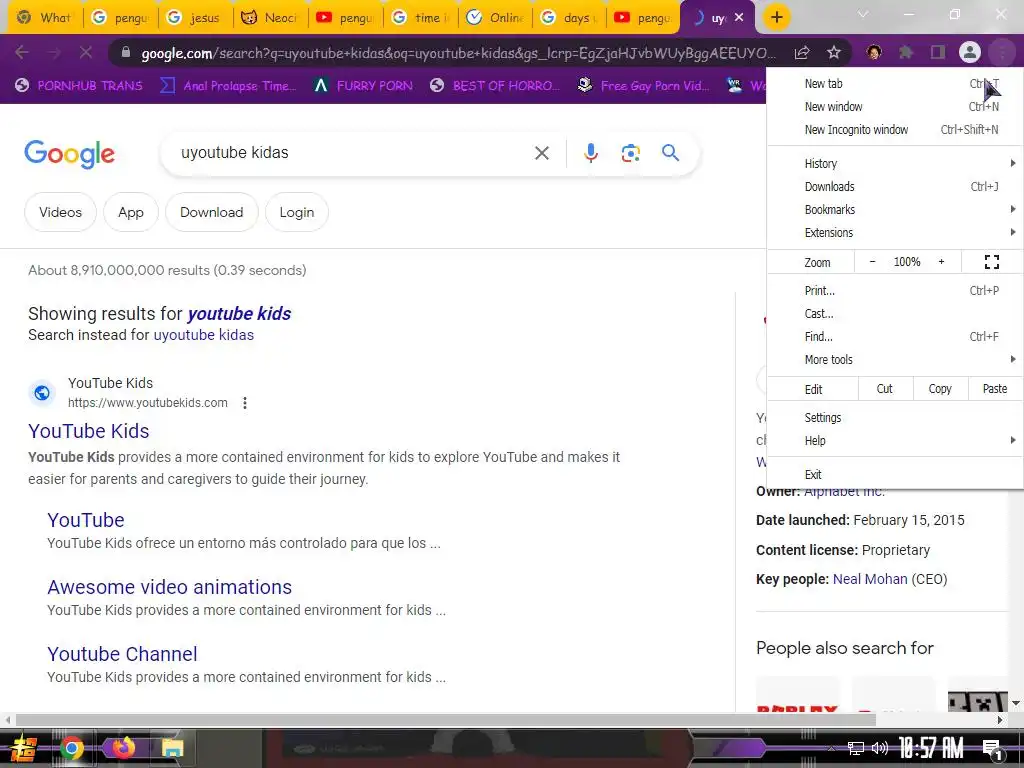This screenshot has width=1024, height=768.
Task: Click Cut in the Edit row
Action: pos(884,389)
